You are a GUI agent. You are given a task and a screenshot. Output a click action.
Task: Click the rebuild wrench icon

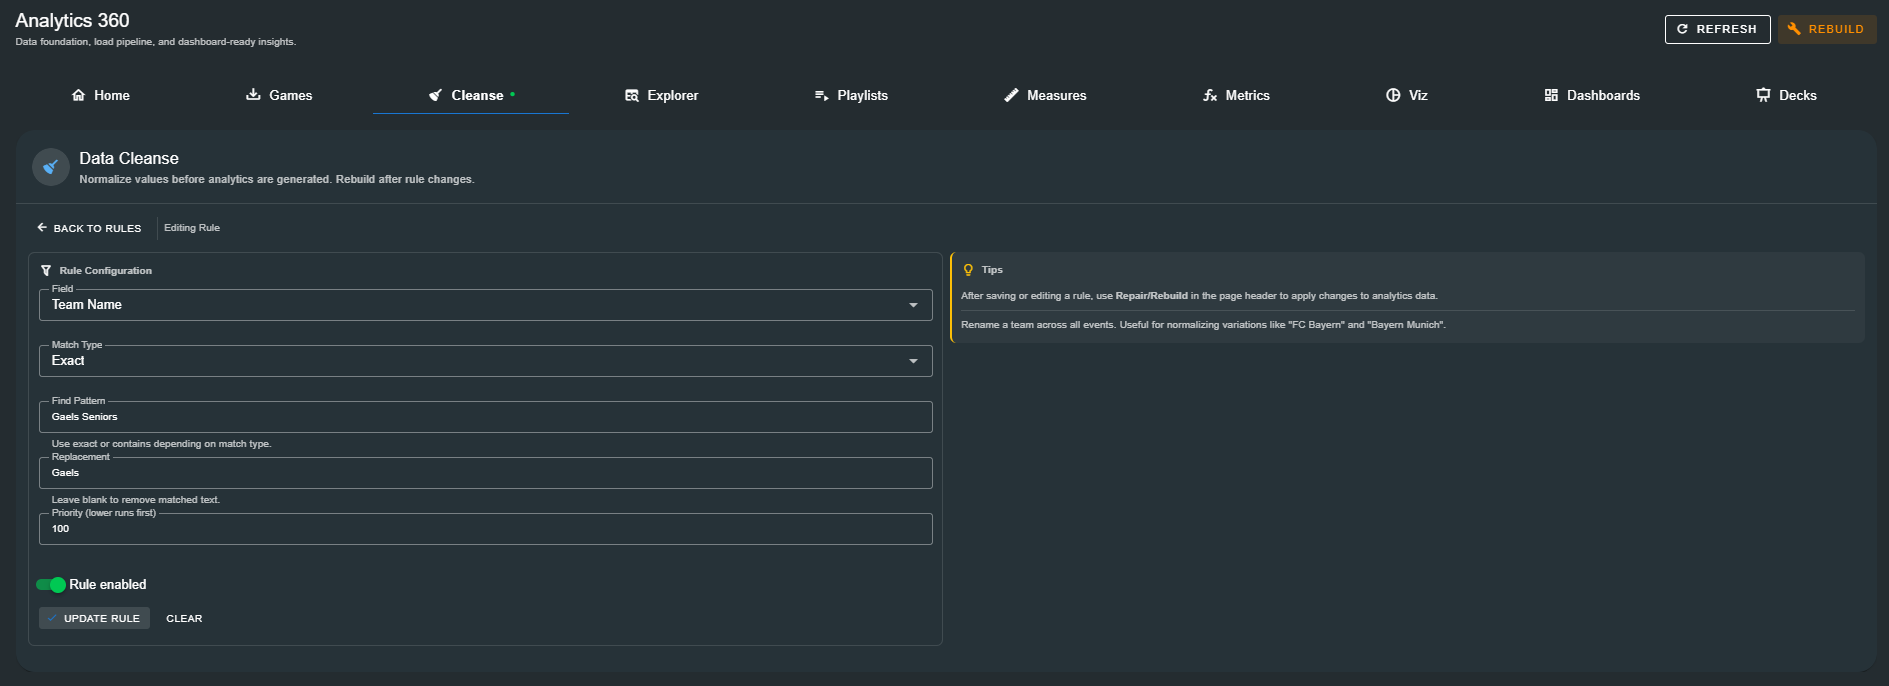(x=1794, y=29)
